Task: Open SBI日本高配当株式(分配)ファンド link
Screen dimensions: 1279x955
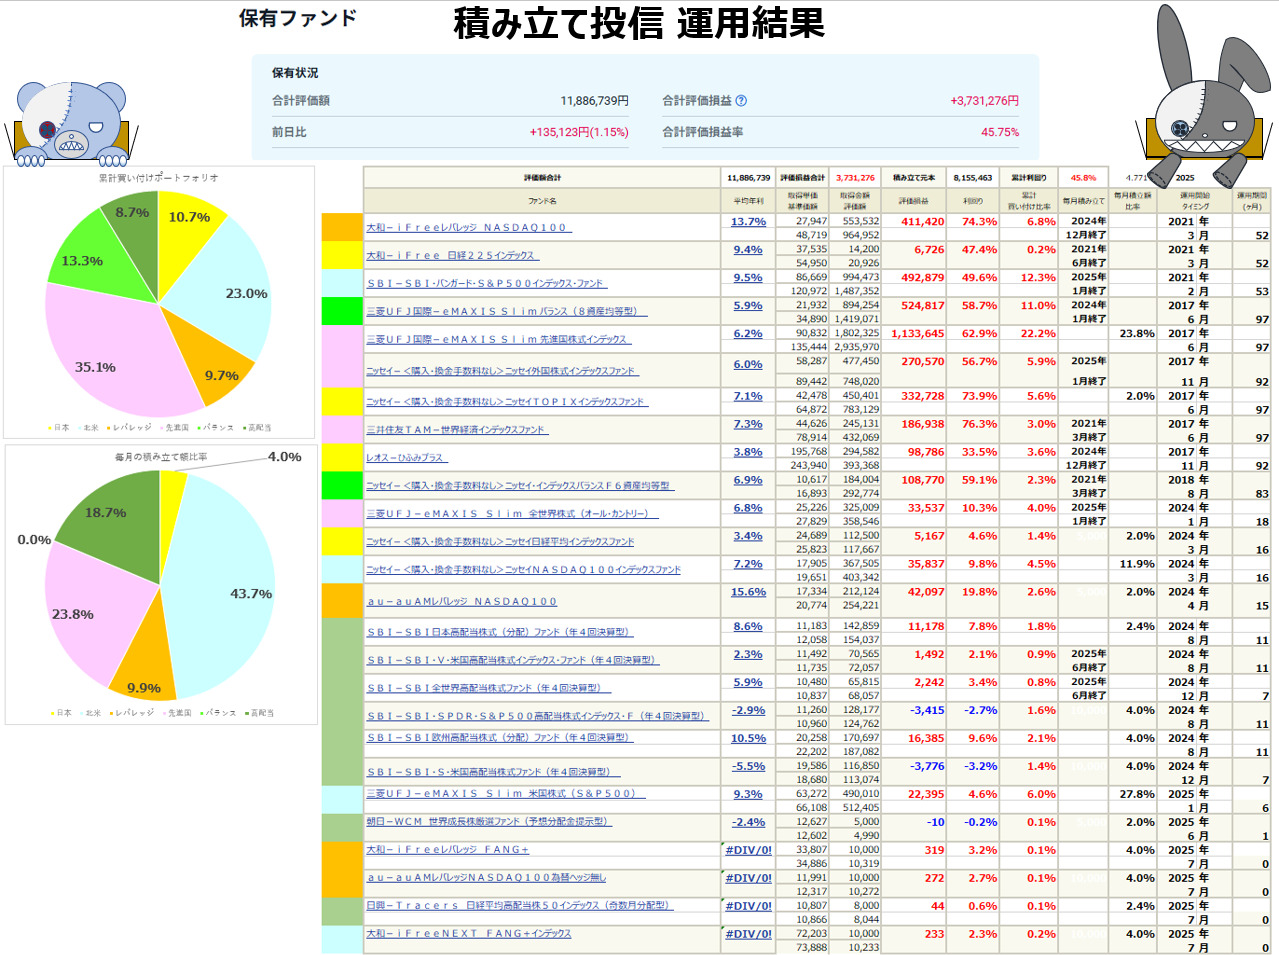Action: click(x=500, y=633)
